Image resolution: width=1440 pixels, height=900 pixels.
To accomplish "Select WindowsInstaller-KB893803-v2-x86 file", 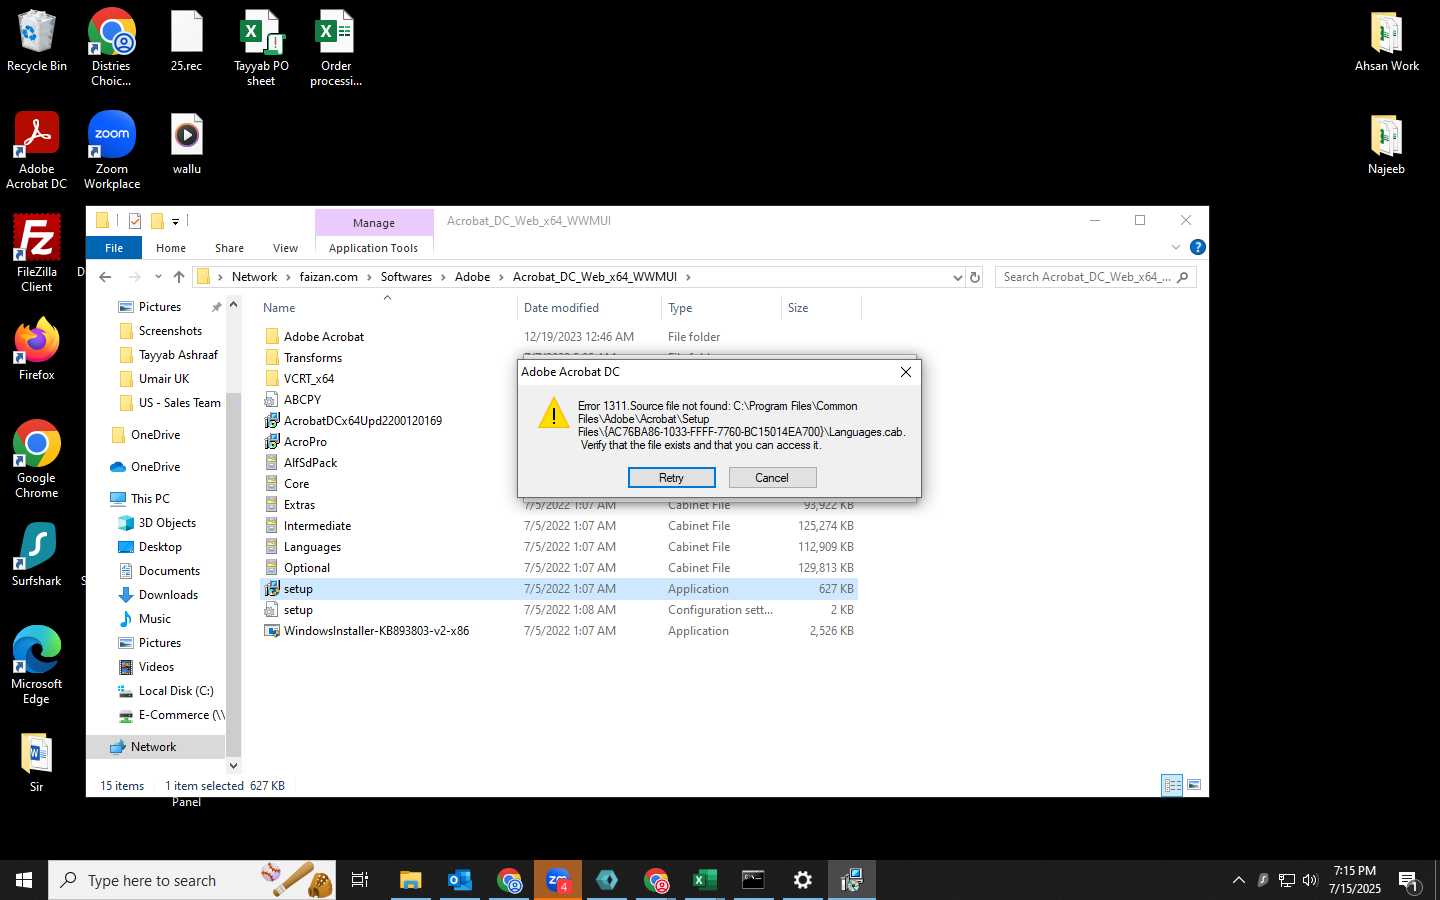I will click(x=376, y=631).
